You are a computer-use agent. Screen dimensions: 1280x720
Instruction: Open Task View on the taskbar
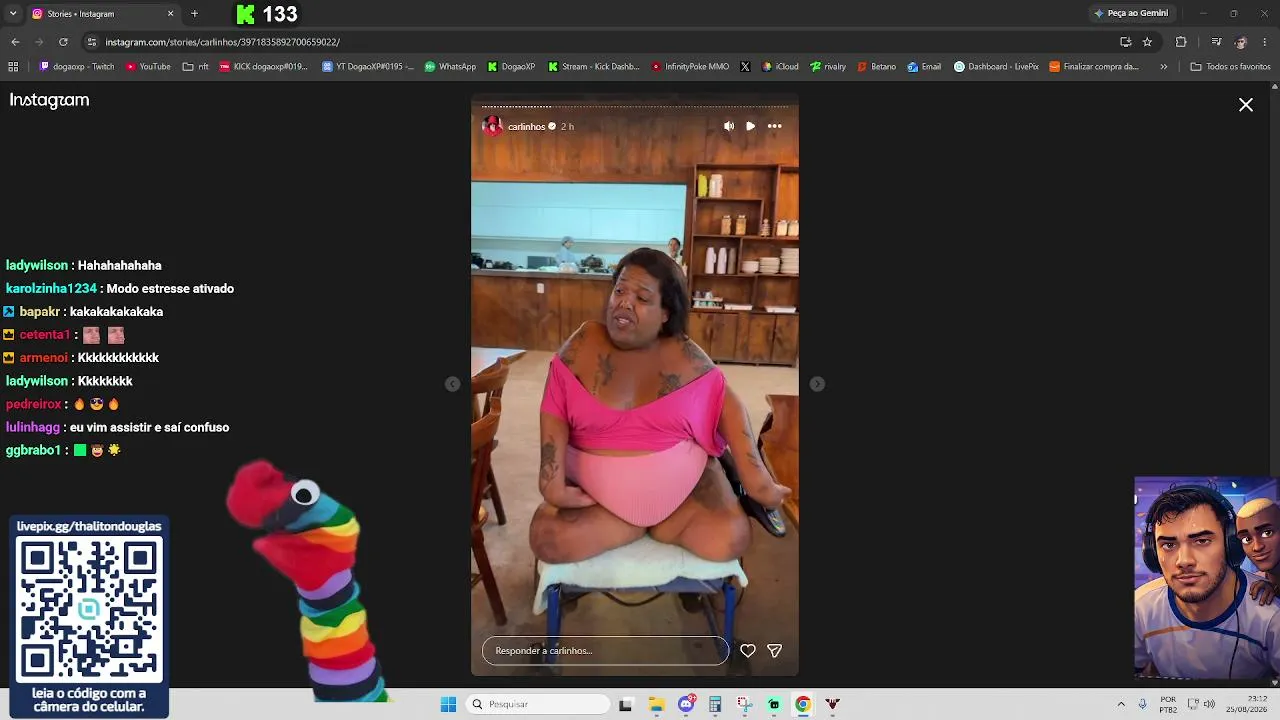(626, 704)
